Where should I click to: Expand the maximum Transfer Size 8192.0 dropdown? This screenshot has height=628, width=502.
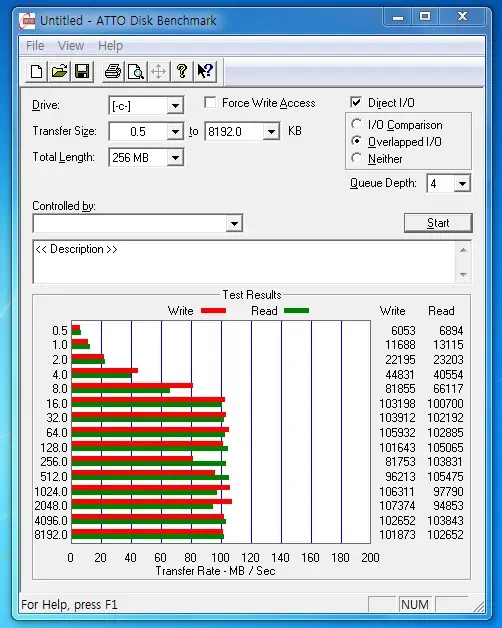coord(271,132)
